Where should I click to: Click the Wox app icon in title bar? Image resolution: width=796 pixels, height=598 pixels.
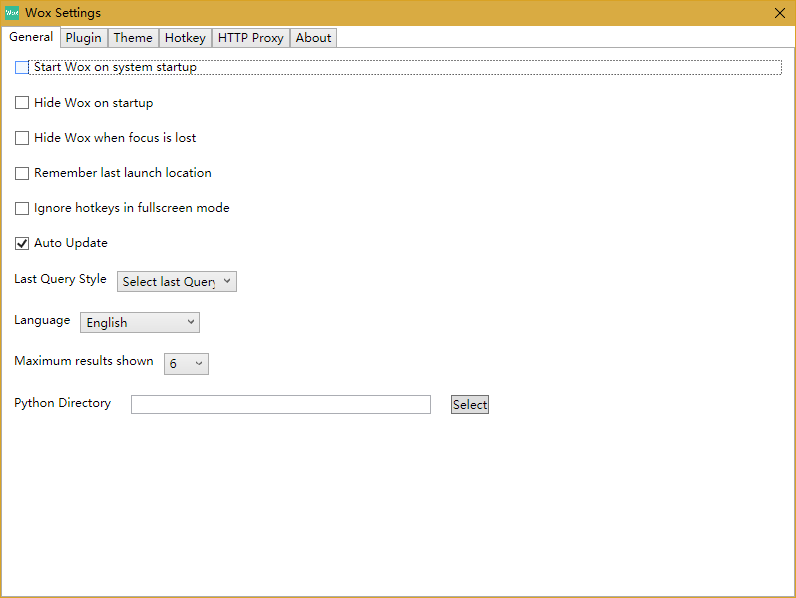(x=12, y=13)
